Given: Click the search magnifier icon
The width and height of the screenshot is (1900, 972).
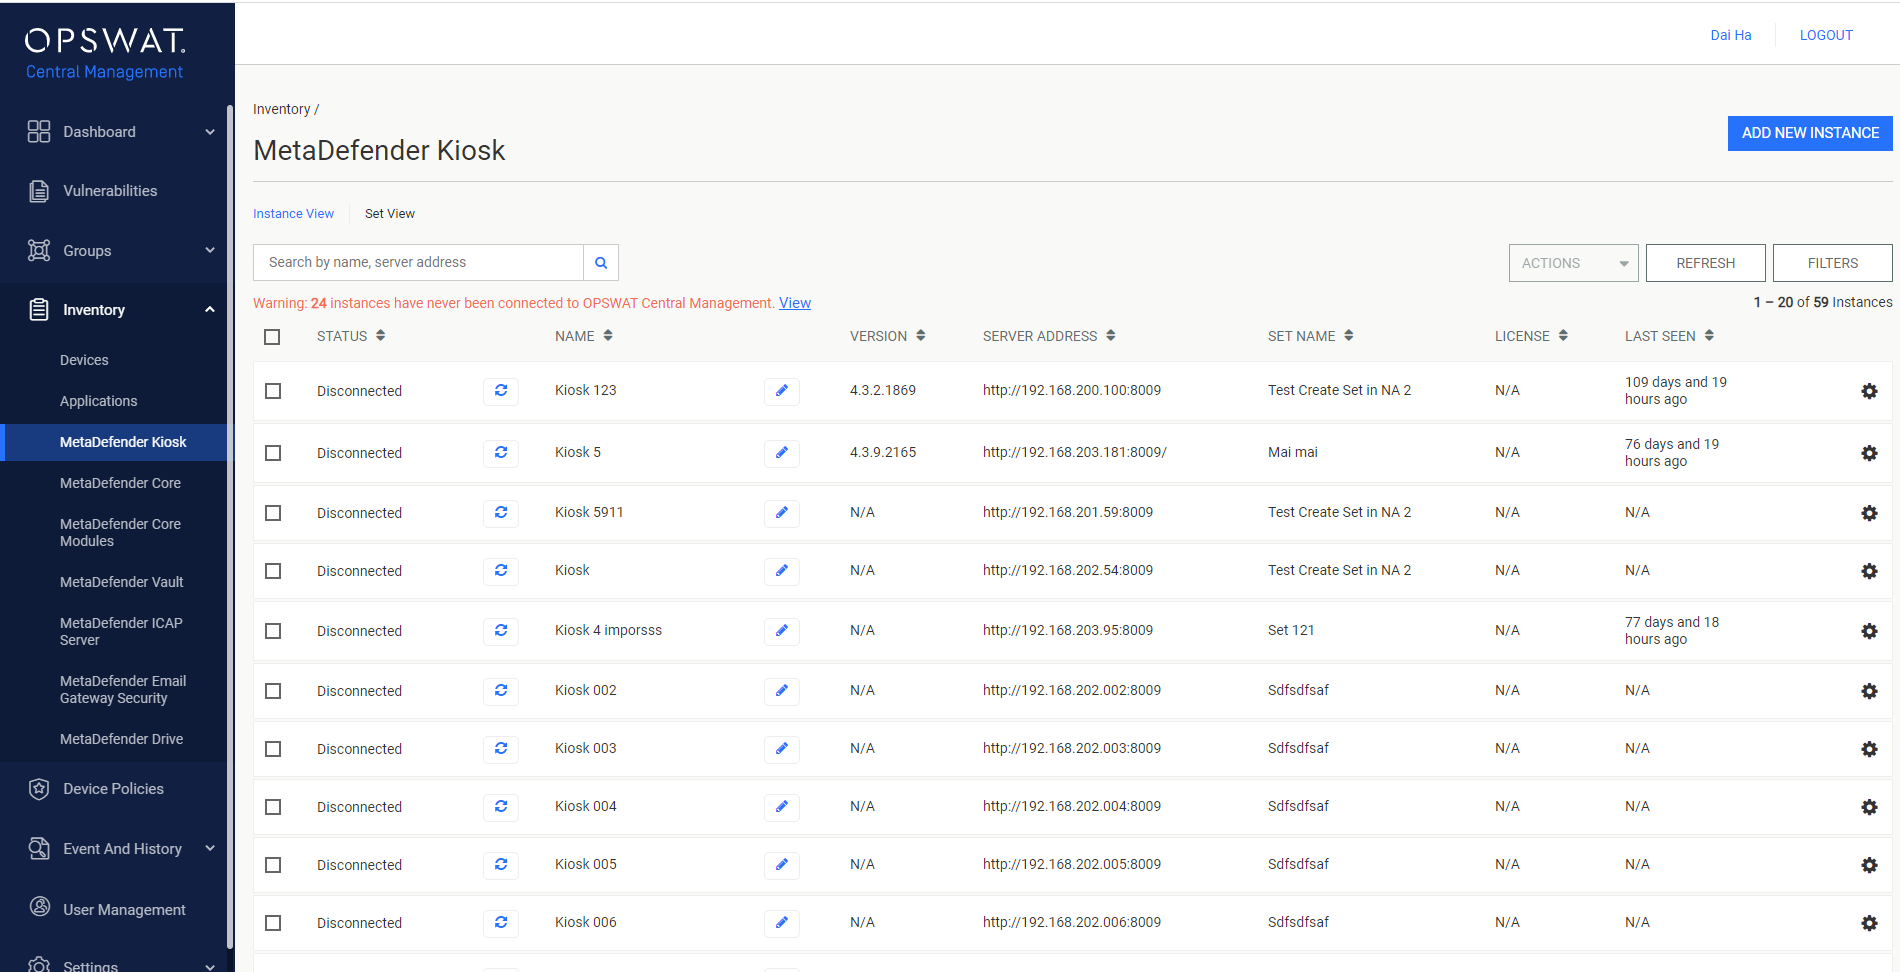Looking at the screenshot, I should pos(601,263).
